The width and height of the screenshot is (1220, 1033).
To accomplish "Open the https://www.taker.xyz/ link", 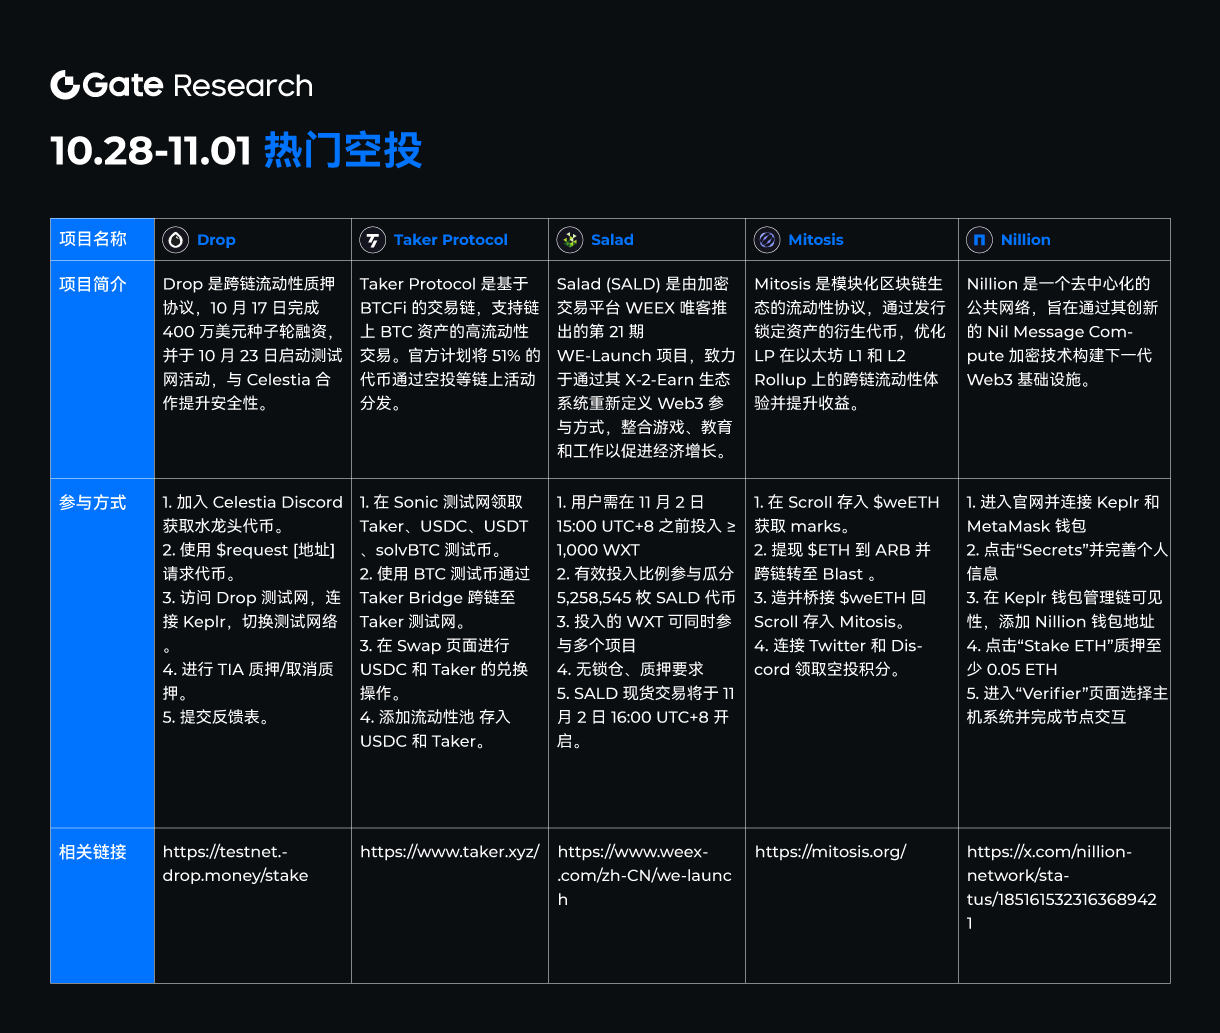I will (x=449, y=851).
